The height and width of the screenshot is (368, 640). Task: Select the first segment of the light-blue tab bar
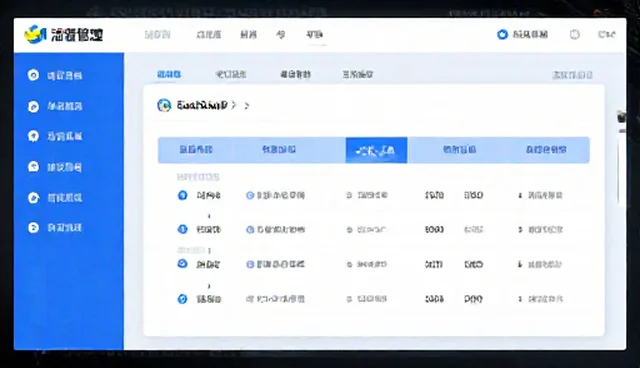click(196, 150)
